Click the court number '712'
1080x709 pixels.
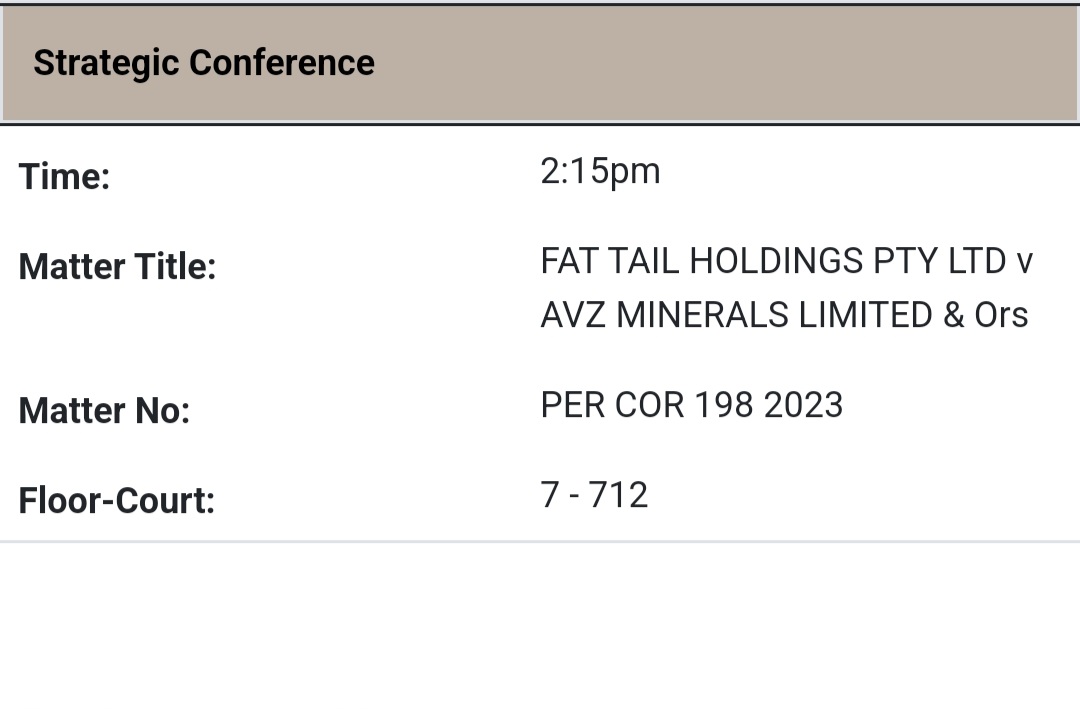point(618,495)
